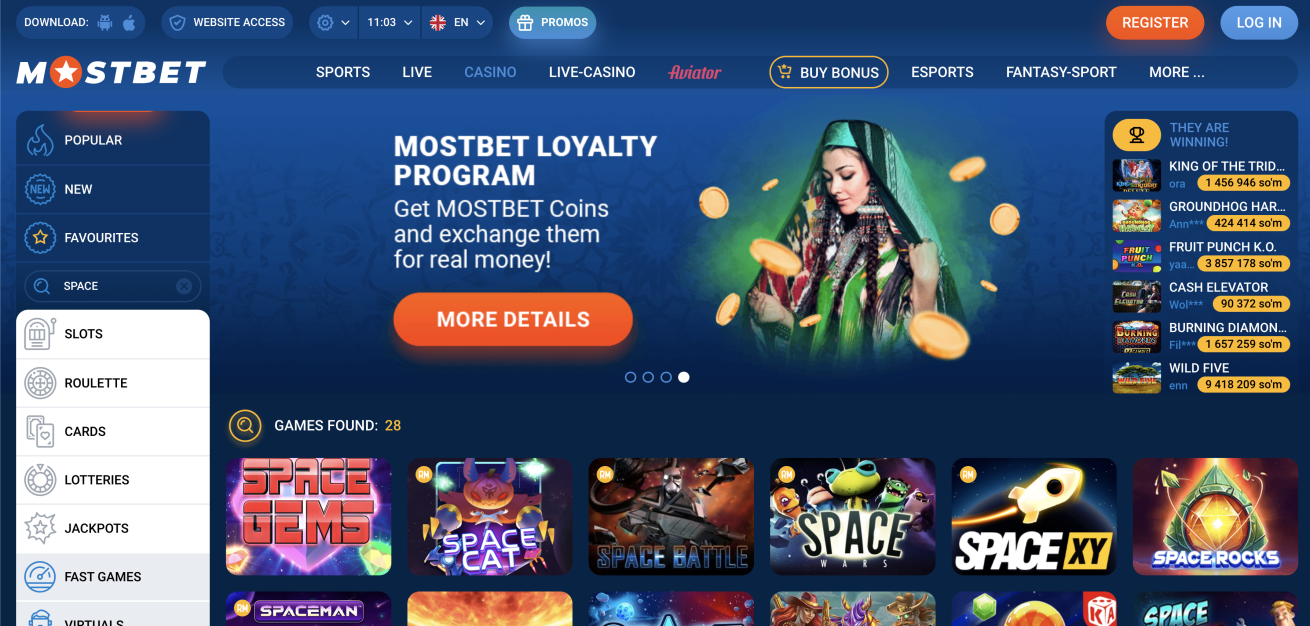Switch to the third banner carousel dot
This screenshot has width=1310, height=626.
(x=666, y=377)
